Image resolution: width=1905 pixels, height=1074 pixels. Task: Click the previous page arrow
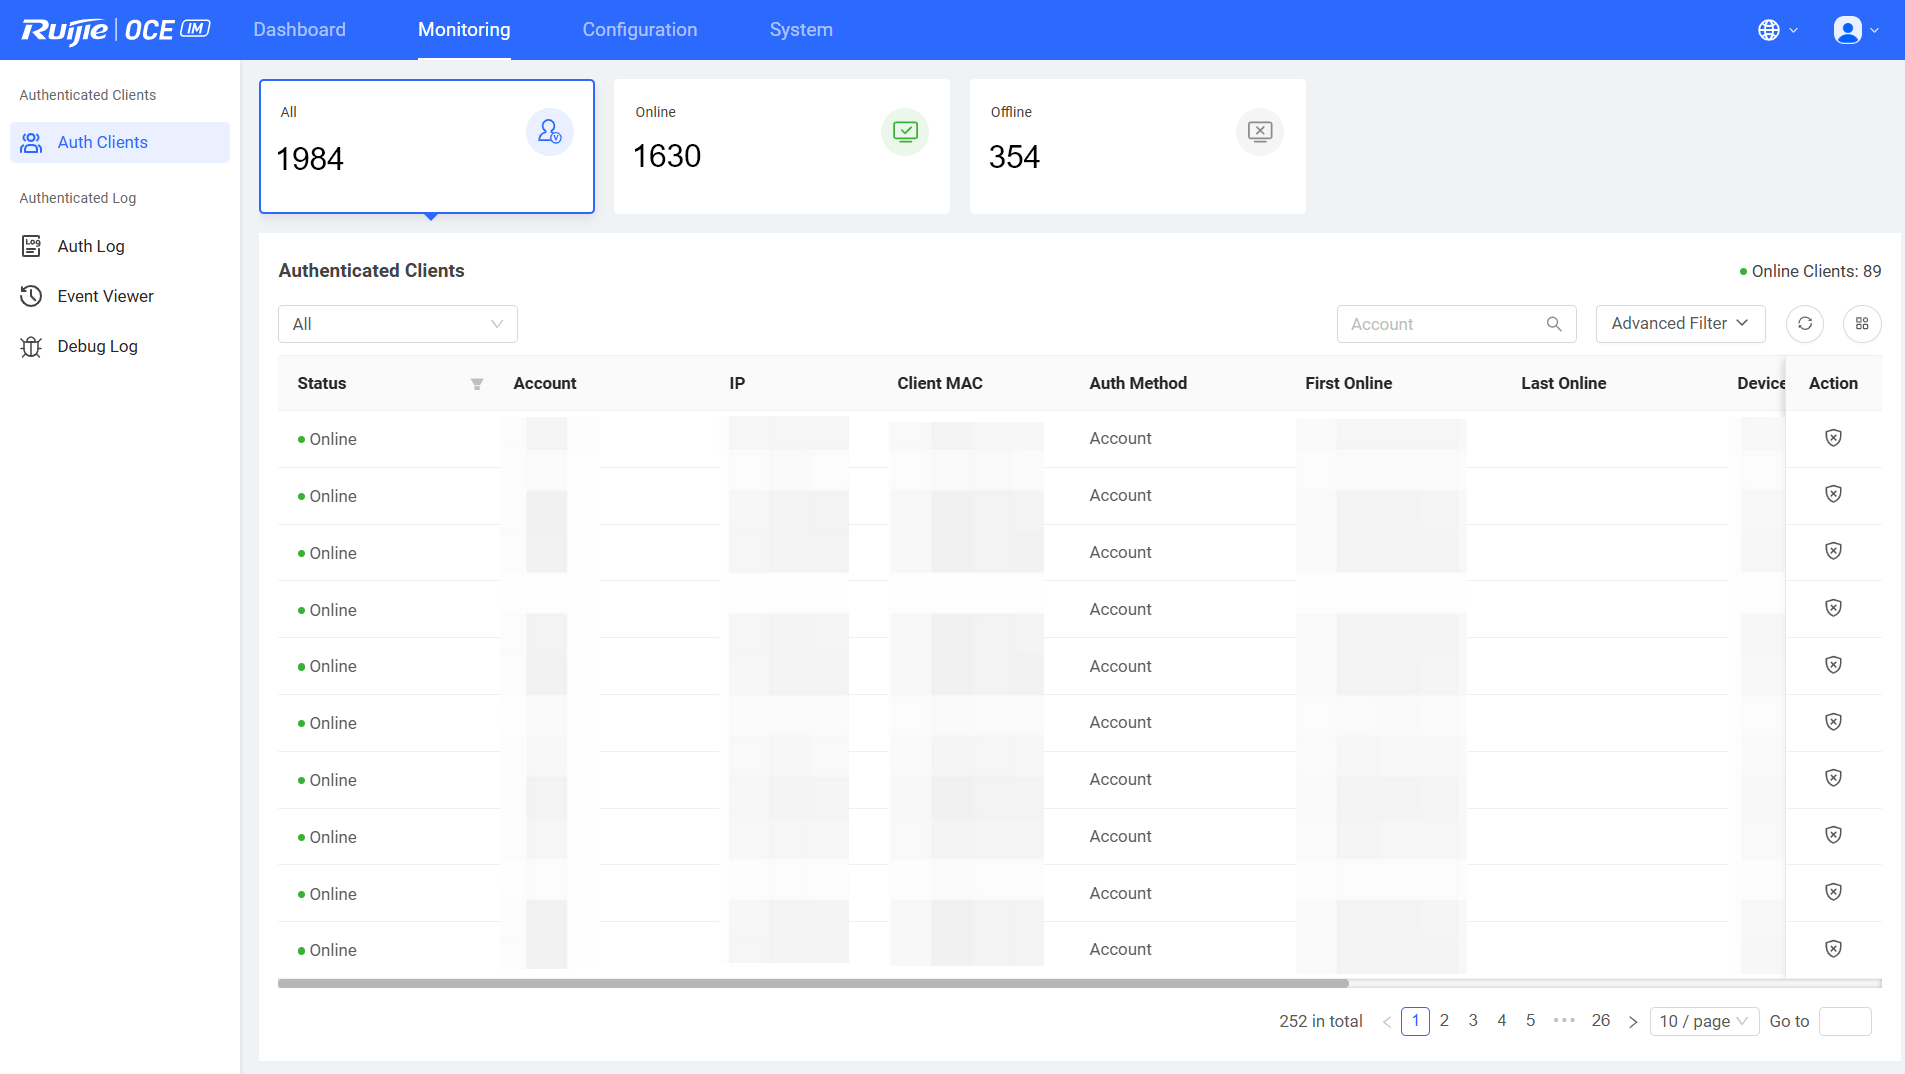pyautogui.click(x=1387, y=1022)
